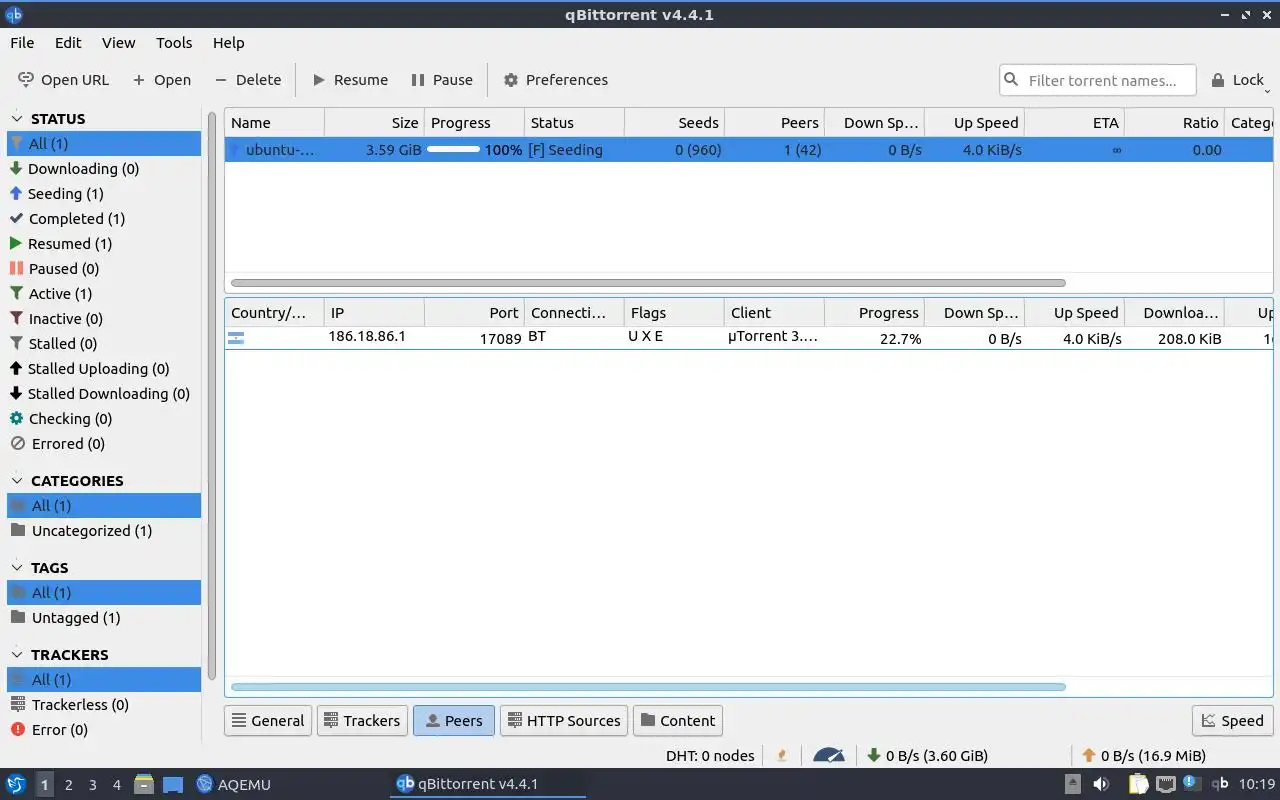Image resolution: width=1280 pixels, height=800 pixels.
Task: Click the Active funnel filter icon
Action: (16, 294)
